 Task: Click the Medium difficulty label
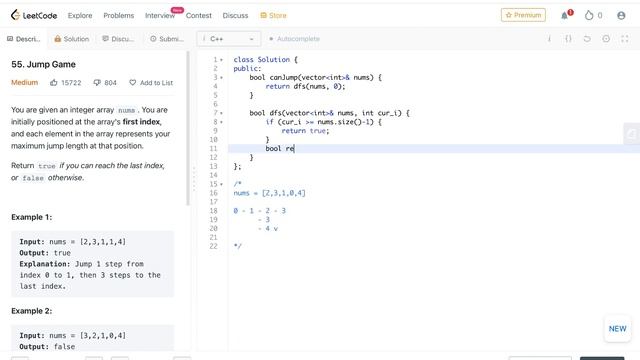click(24, 82)
